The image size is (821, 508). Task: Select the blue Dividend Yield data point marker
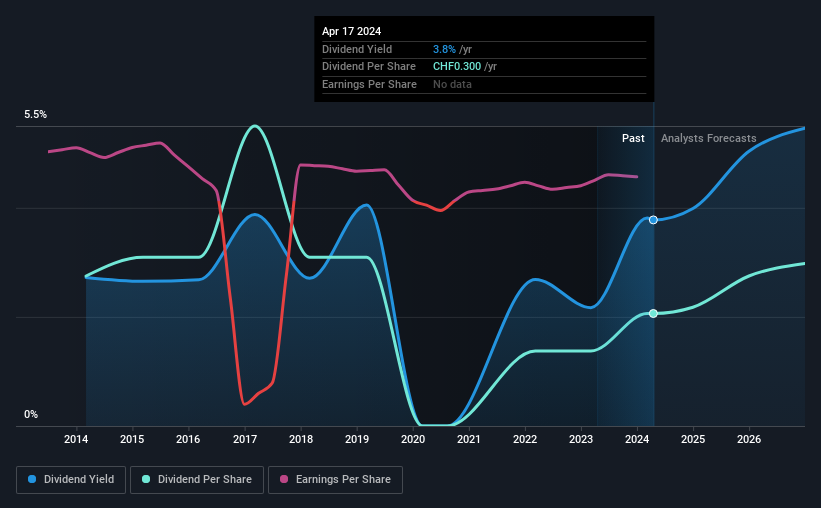click(653, 220)
